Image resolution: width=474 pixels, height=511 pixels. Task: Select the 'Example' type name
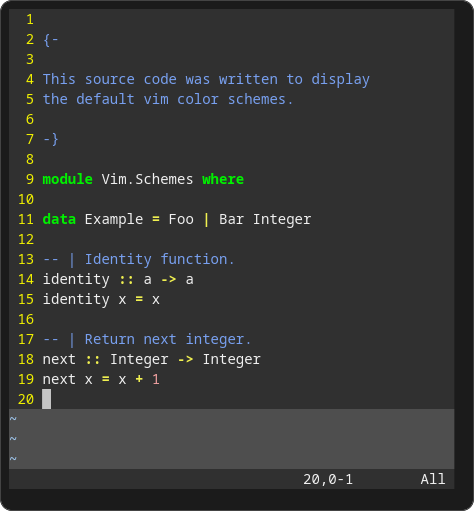point(114,220)
